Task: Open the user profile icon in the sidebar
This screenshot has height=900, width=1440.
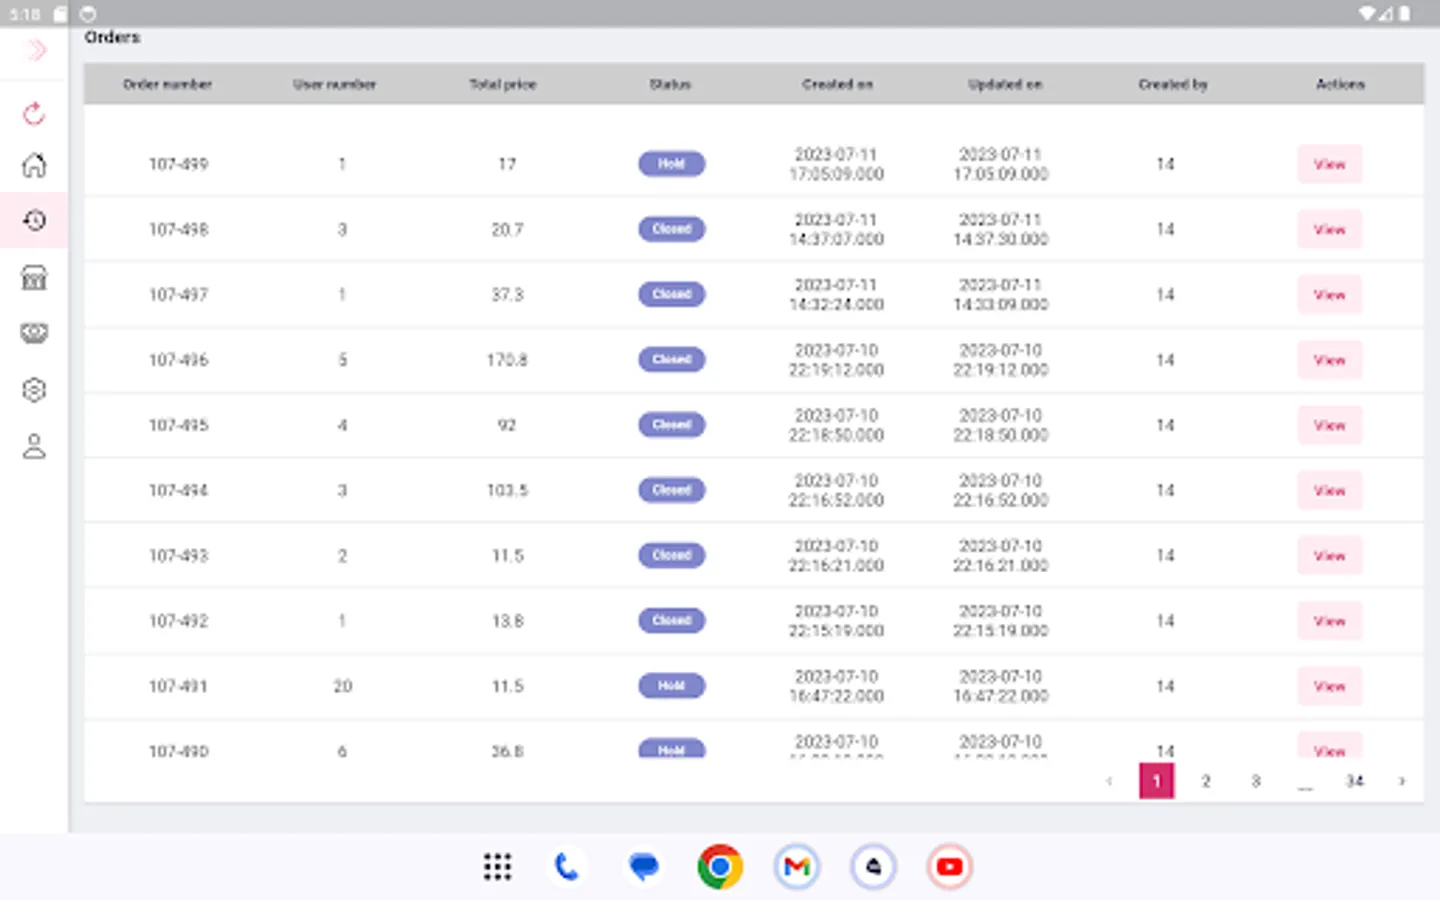Action: 34,446
